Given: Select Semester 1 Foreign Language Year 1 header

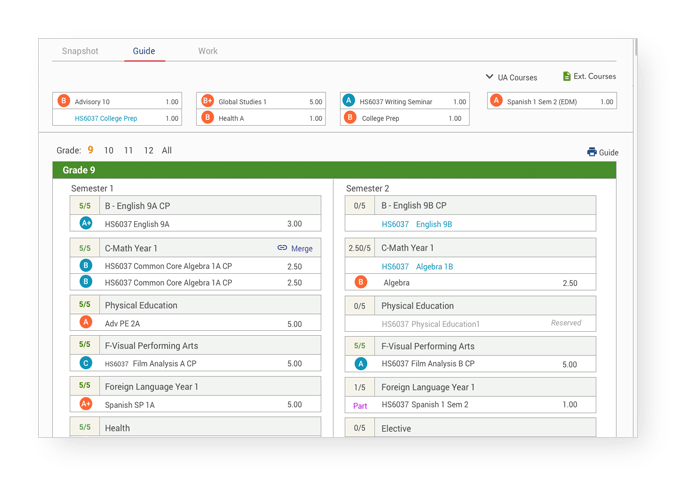Looking at the screenshot, I should (195, 387).
